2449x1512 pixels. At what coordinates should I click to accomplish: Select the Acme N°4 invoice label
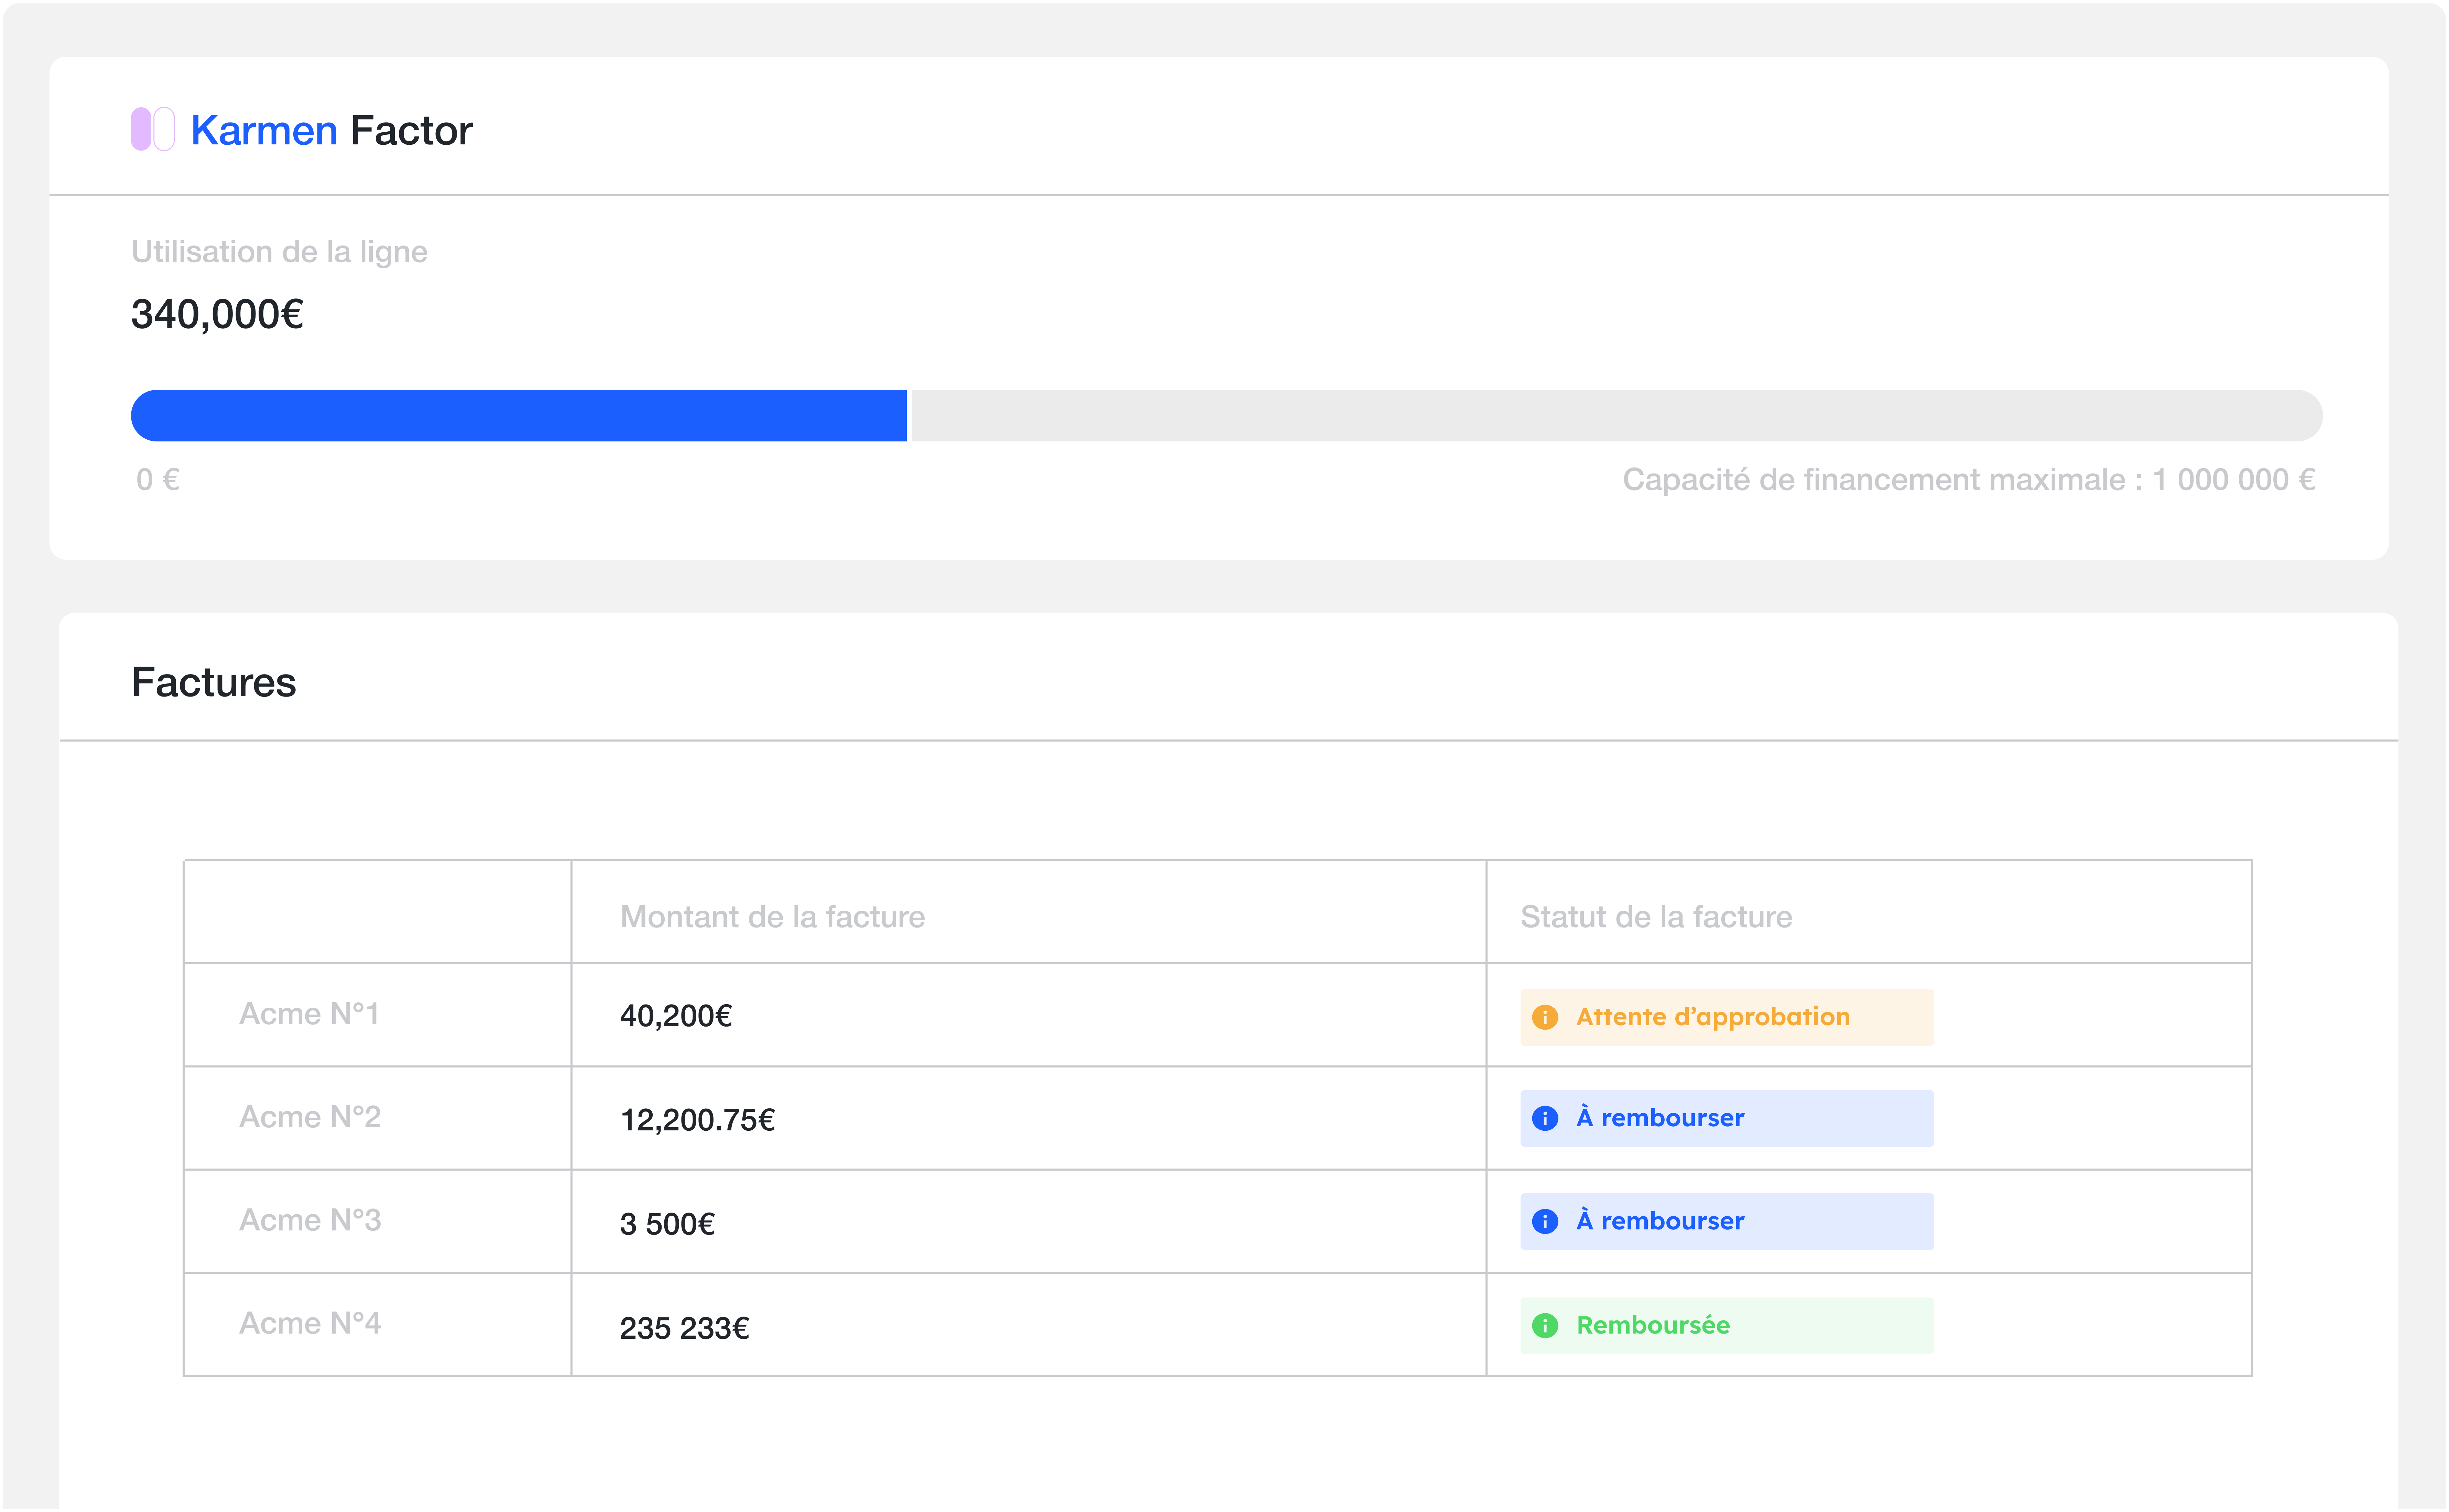310,1323
